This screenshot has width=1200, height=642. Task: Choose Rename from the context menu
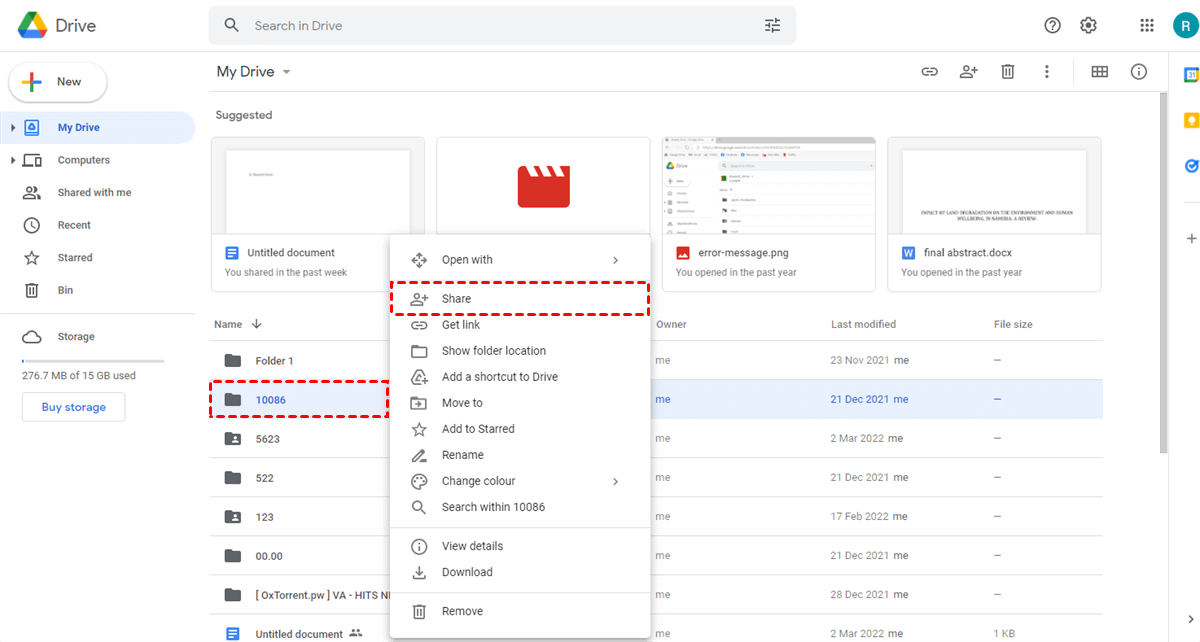pos(462,455)
